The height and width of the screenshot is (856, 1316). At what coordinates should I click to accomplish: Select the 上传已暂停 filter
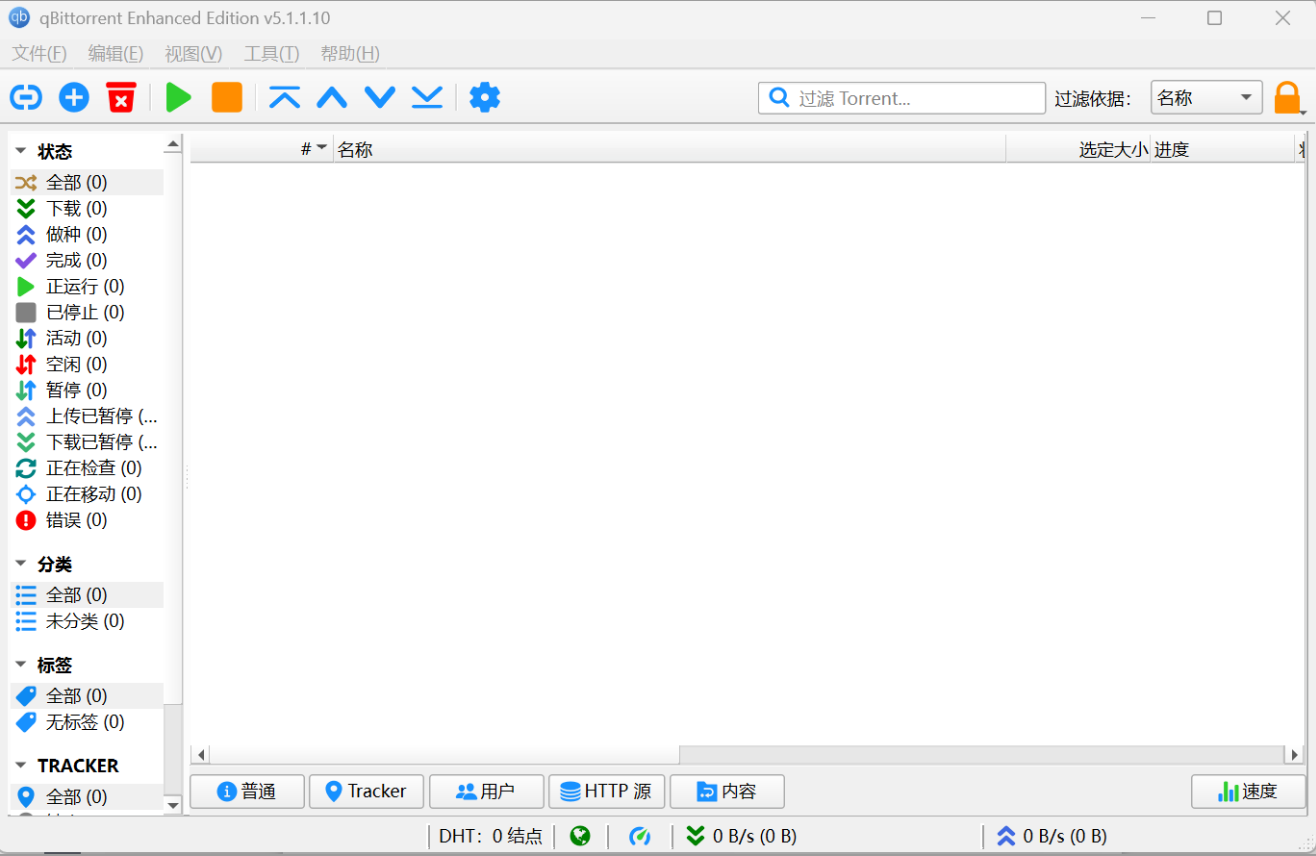pyautogui.click(x=87, y=416)
